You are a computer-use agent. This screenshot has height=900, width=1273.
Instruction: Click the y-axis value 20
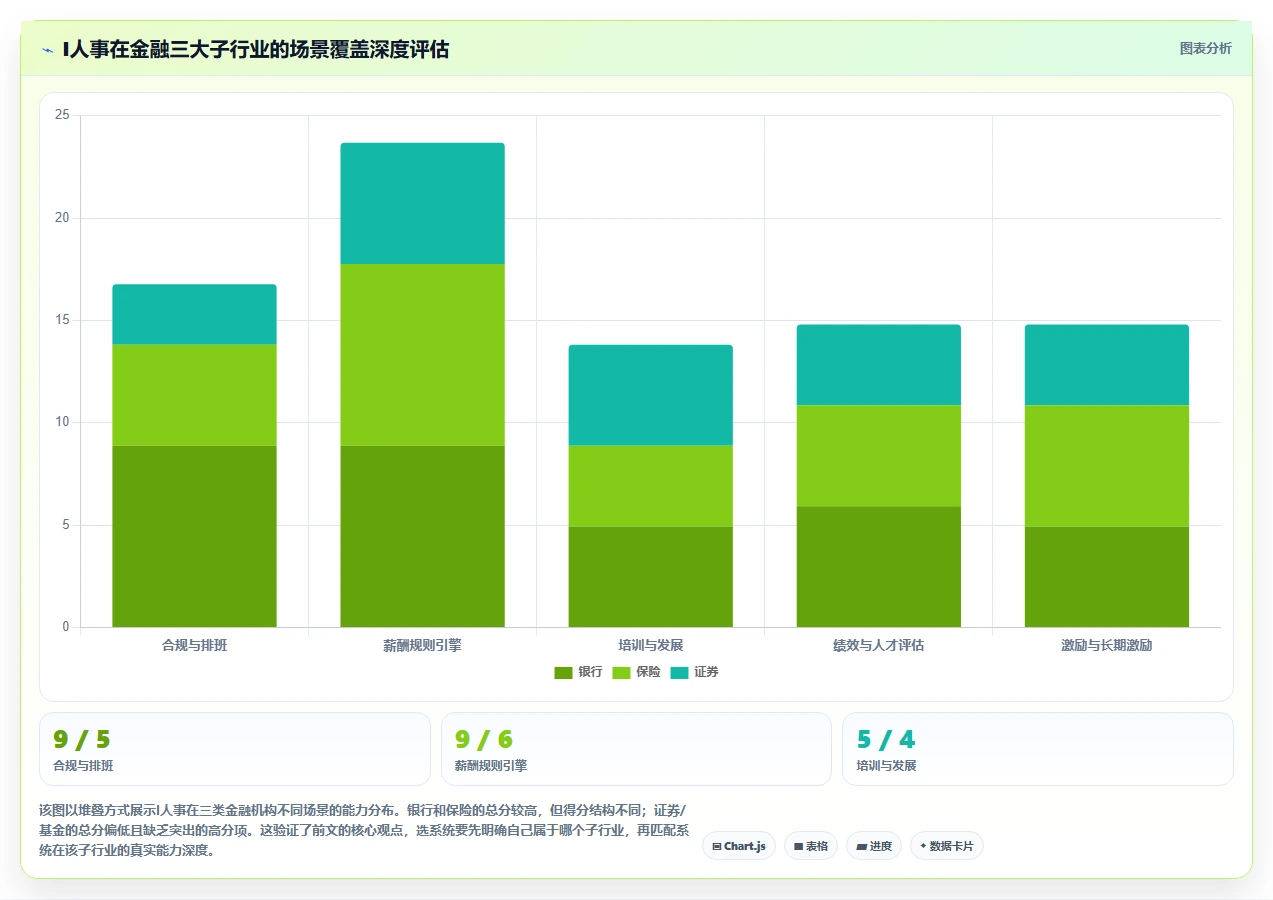[x=62, y=218]
